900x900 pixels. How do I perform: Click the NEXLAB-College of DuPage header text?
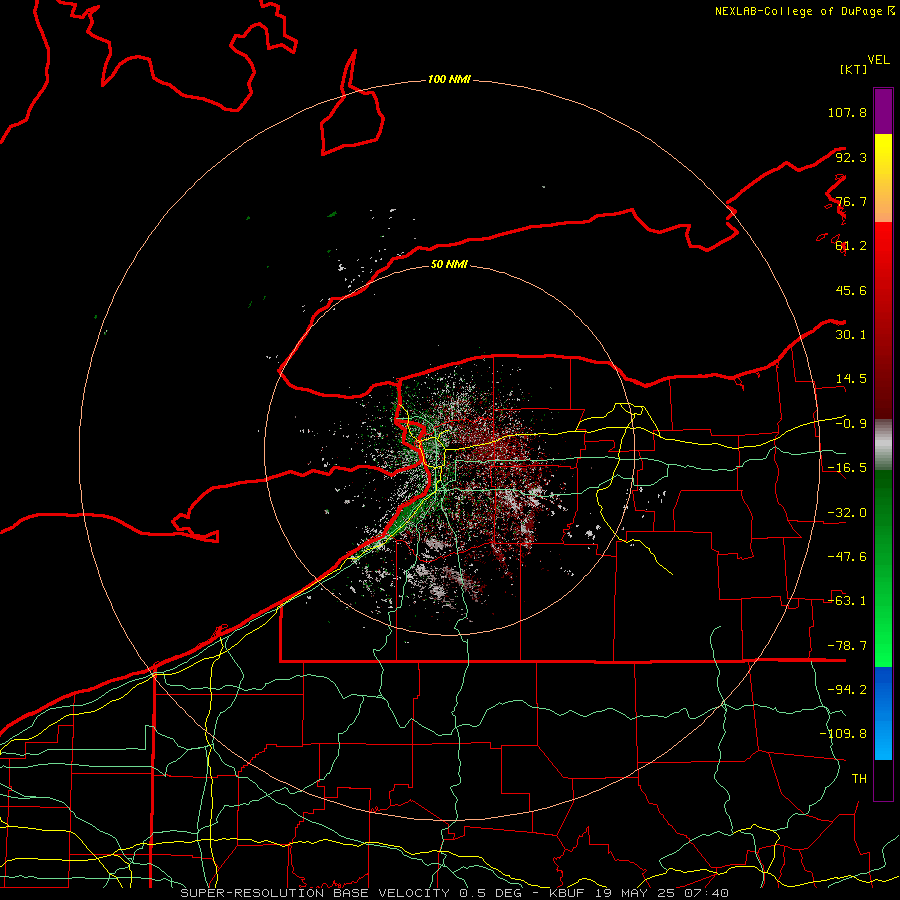click(x=804, y=11)
